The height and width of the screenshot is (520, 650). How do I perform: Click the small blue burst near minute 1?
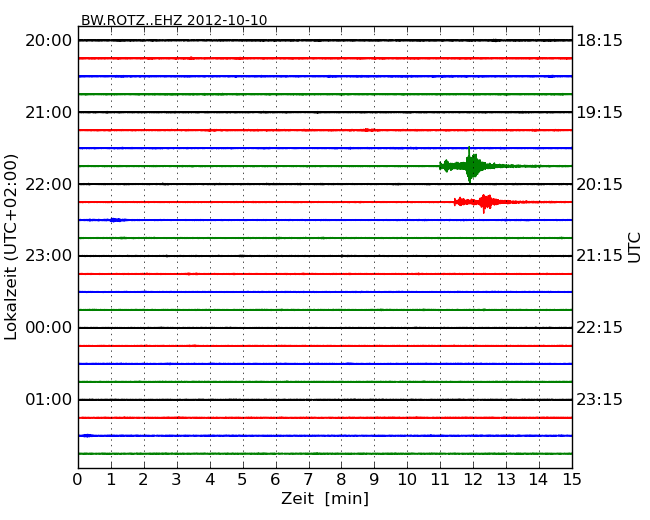tap(118, 220)
